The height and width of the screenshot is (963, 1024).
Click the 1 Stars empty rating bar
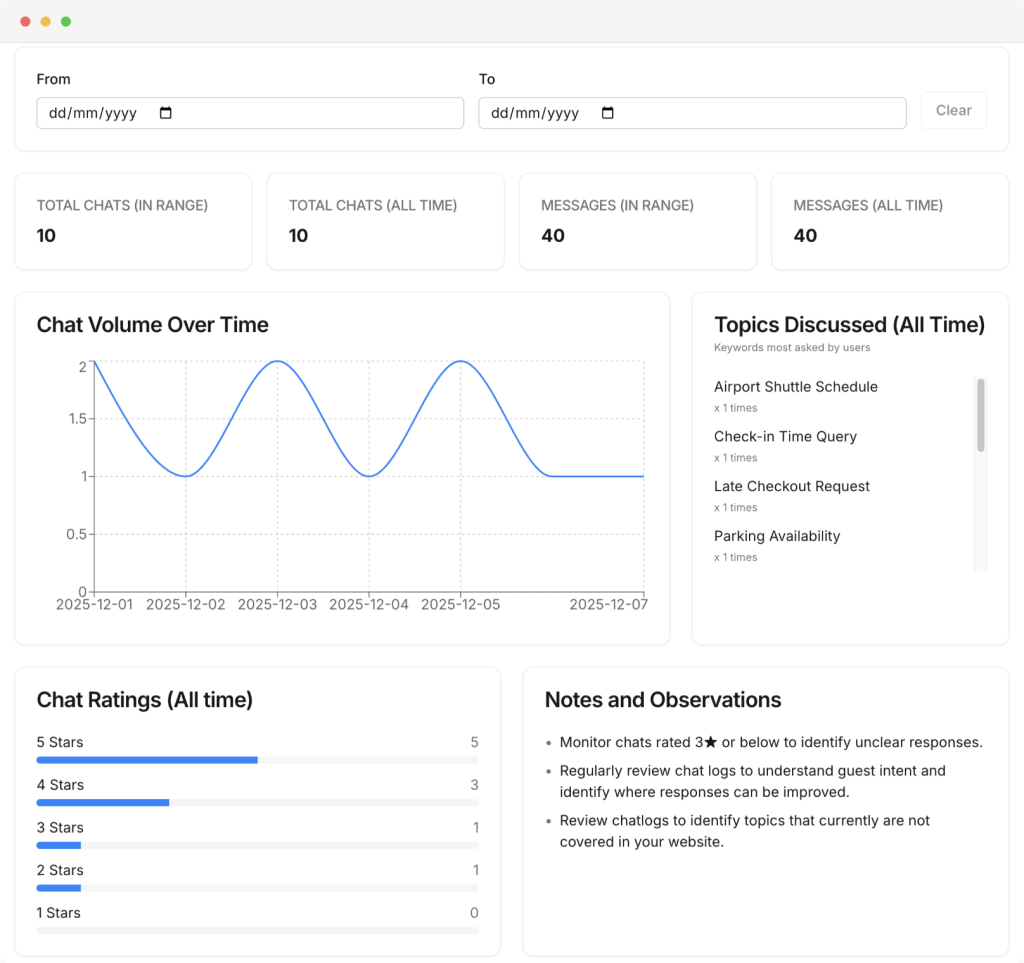coord(257,930)
